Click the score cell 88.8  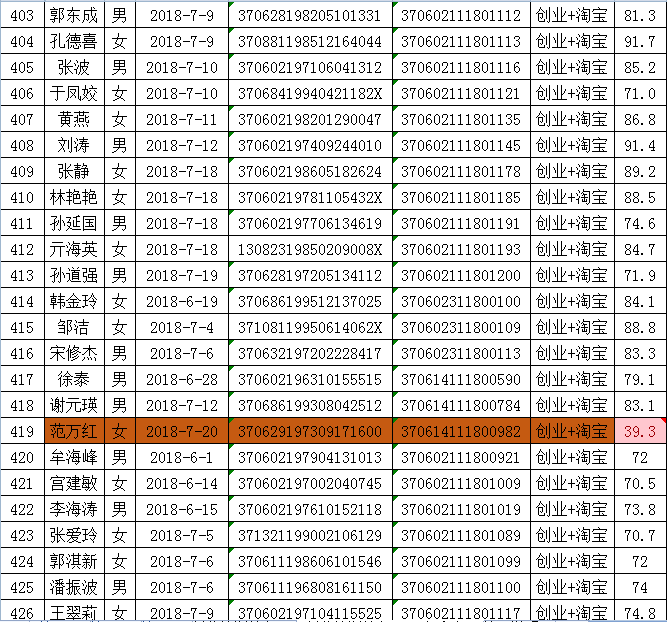(640, 328)
